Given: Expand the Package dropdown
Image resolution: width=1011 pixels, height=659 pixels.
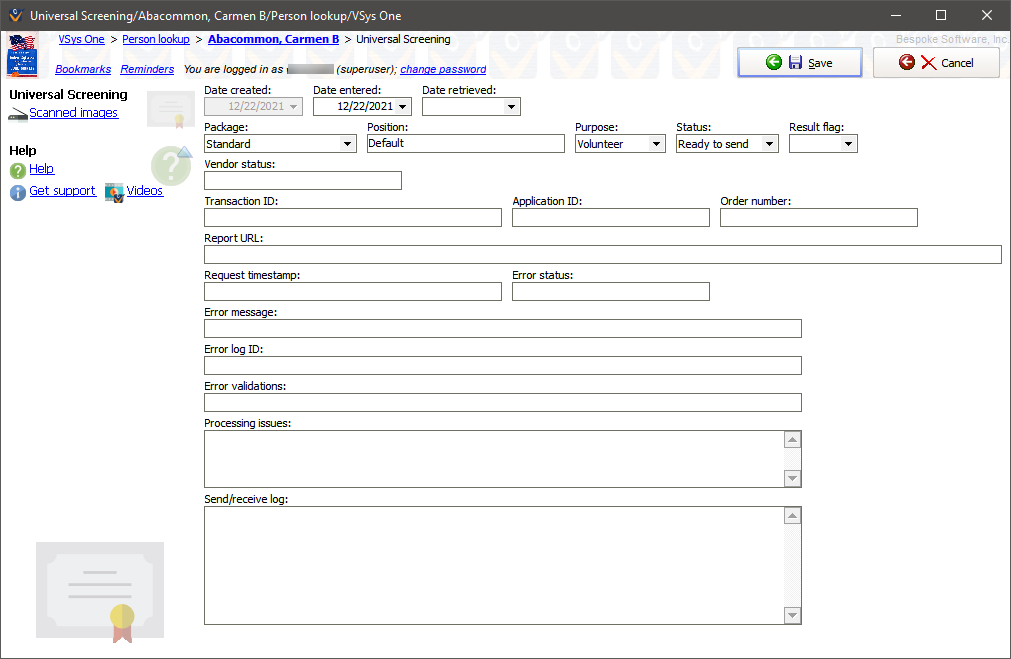Looking at the screenshot, I should [x=348, y=144].
